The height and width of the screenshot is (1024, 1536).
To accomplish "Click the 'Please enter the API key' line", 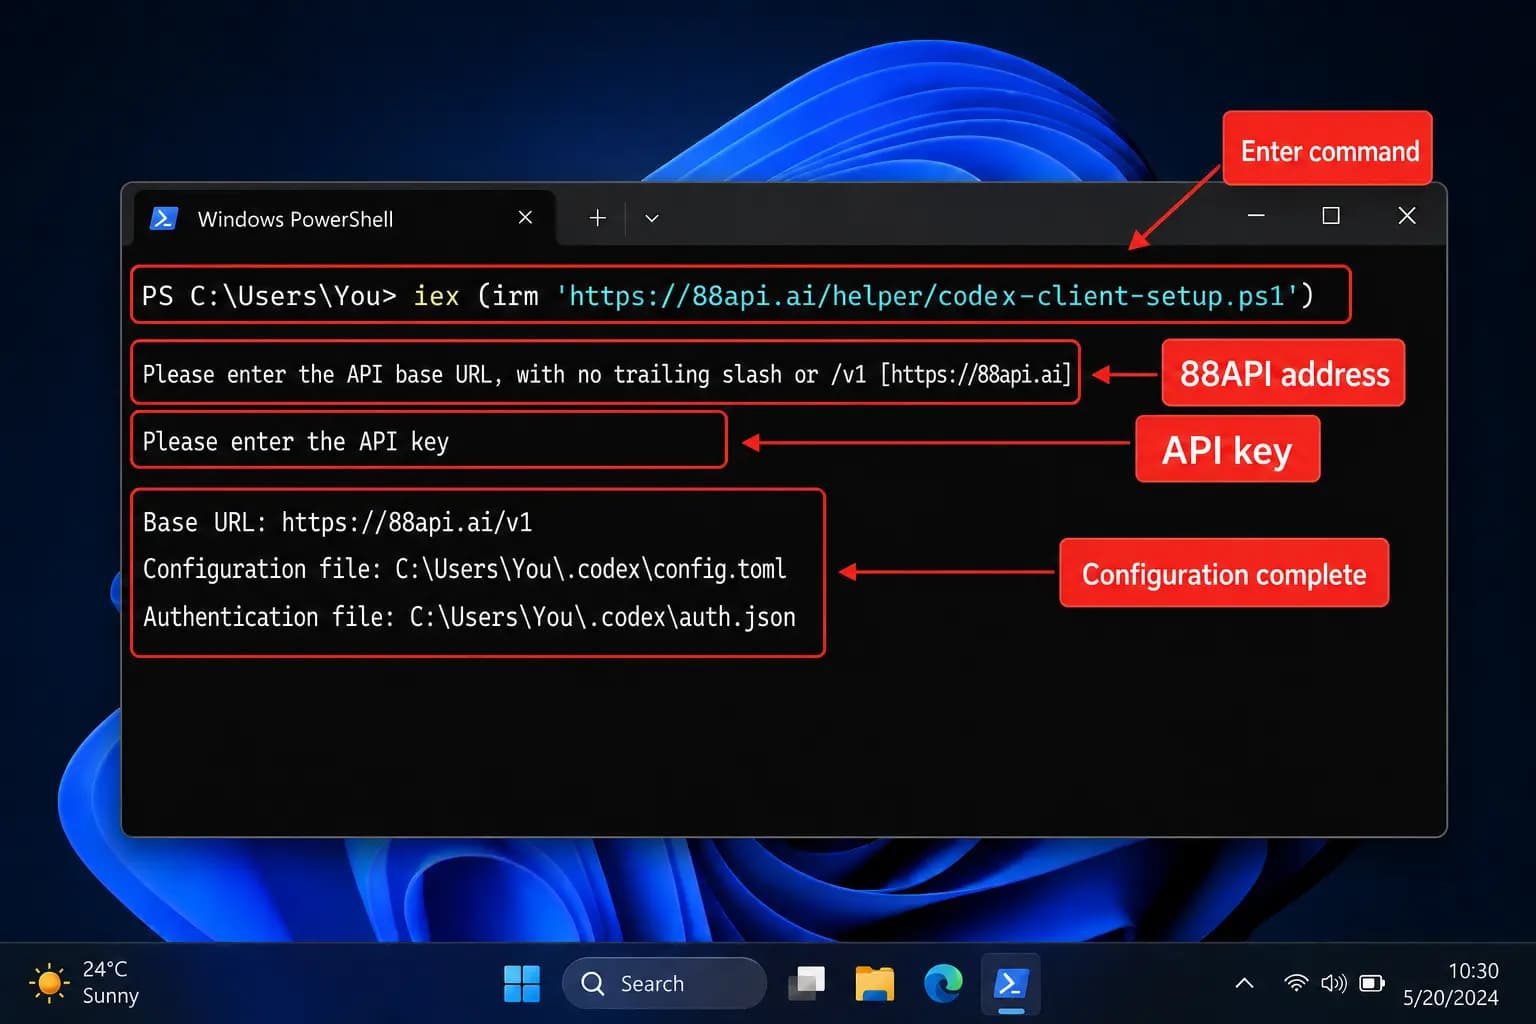I will pyautogui.click(x=296, y=441).
